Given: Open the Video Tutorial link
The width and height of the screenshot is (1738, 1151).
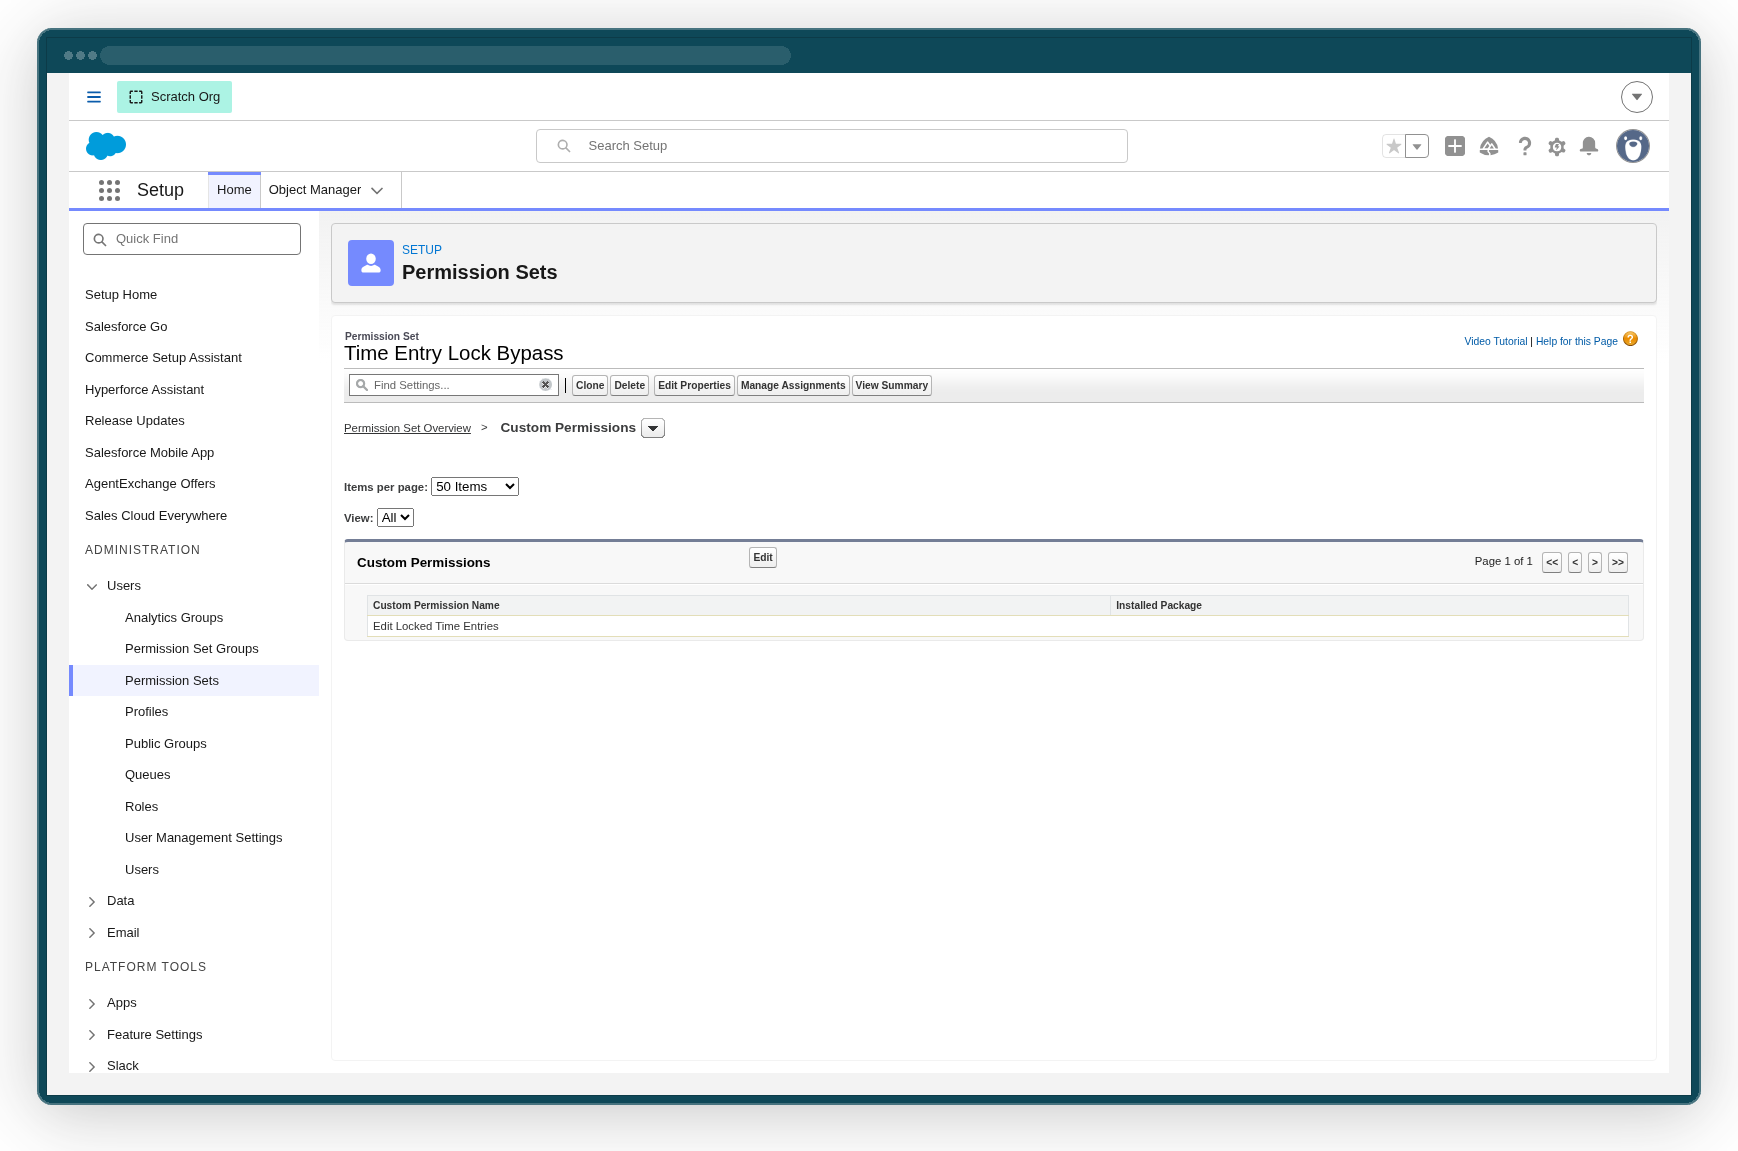Looking at the screenshot, I should 1495,342.
